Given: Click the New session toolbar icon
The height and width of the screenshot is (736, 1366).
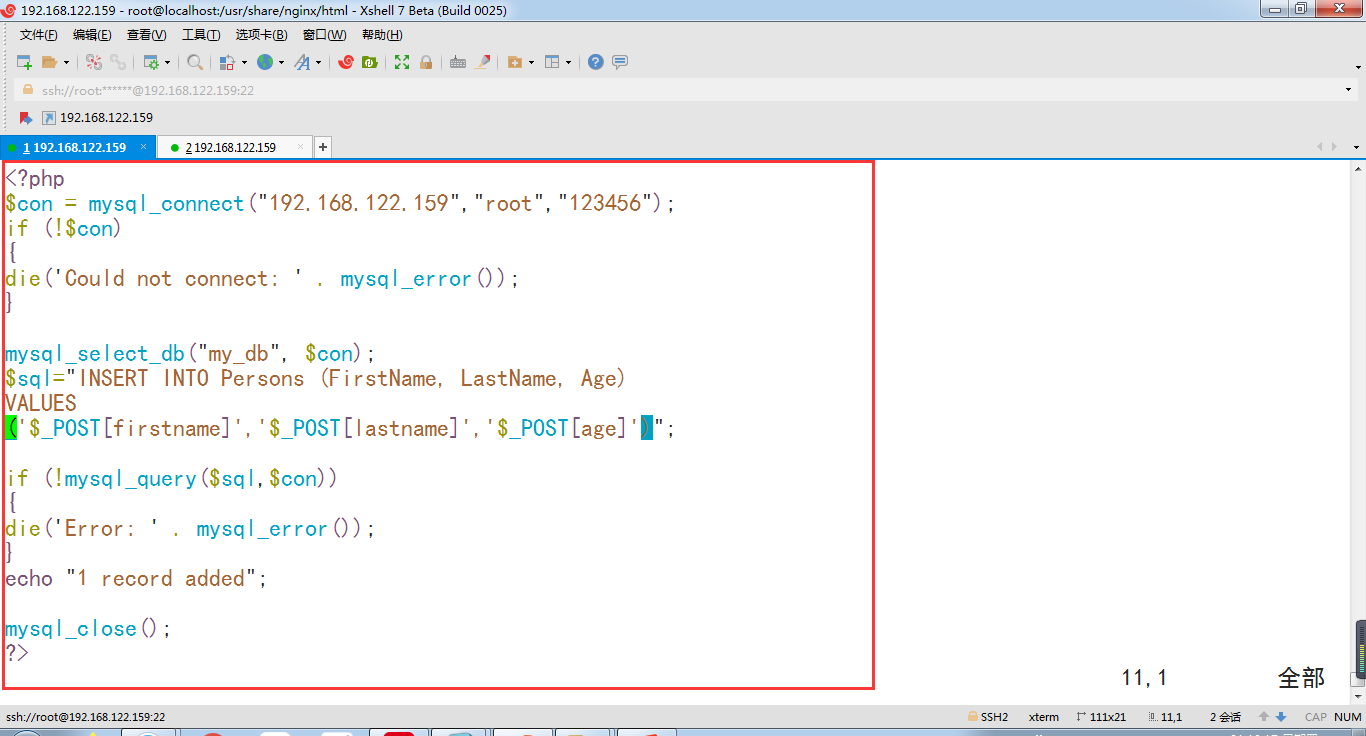Looking at the screenshot, I should tap(25, 62).
